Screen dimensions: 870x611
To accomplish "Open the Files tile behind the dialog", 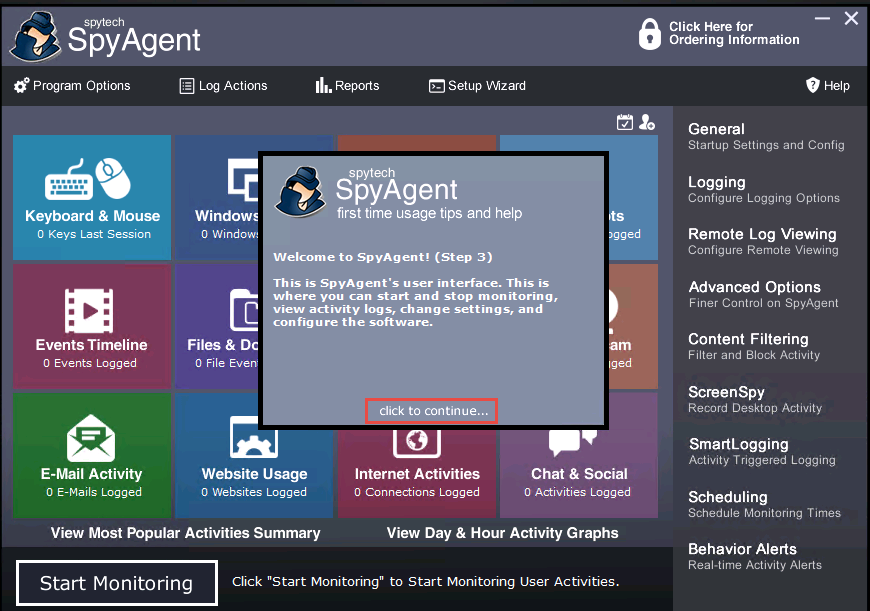I will pyautogui.click(x=217, y=326).
